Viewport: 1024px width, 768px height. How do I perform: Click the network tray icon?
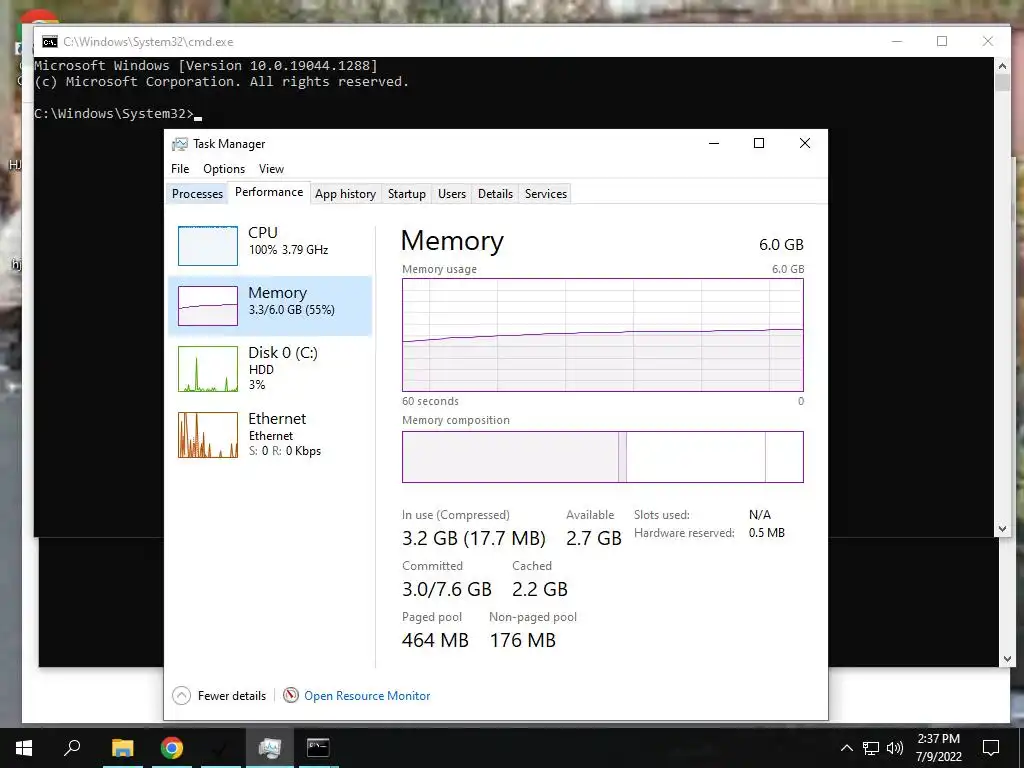(x=871, y=748)
